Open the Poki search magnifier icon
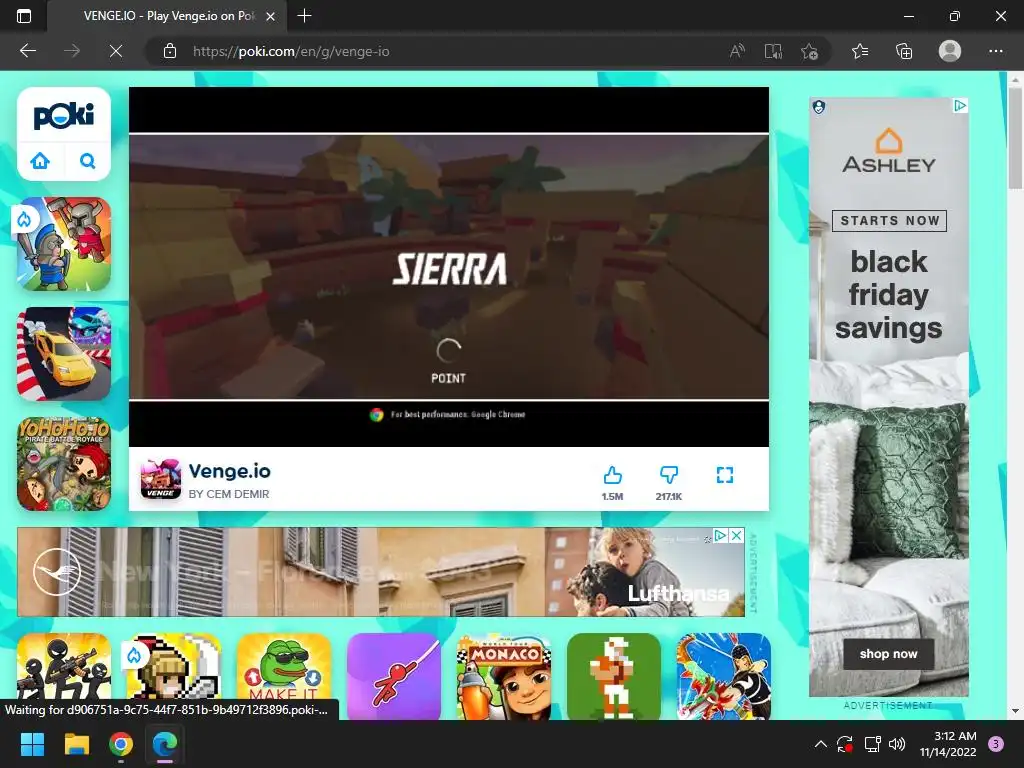1024x768 pixels. (88, 161)
